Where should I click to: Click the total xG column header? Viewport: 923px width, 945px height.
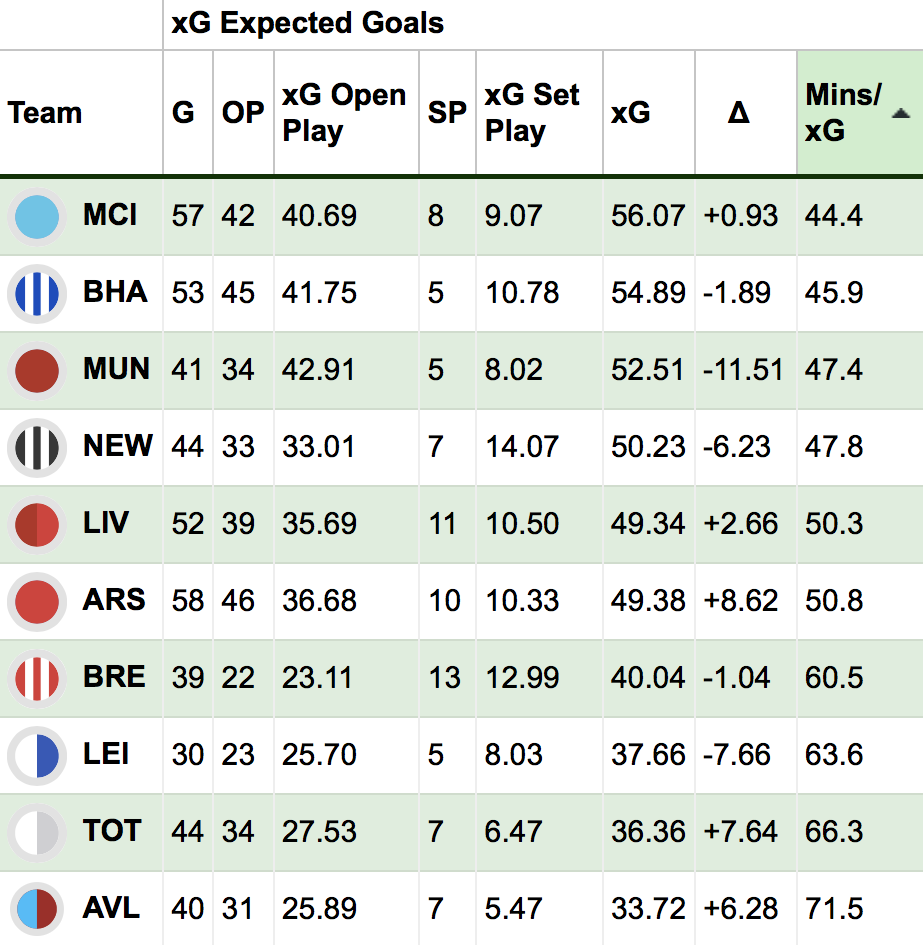631,113
